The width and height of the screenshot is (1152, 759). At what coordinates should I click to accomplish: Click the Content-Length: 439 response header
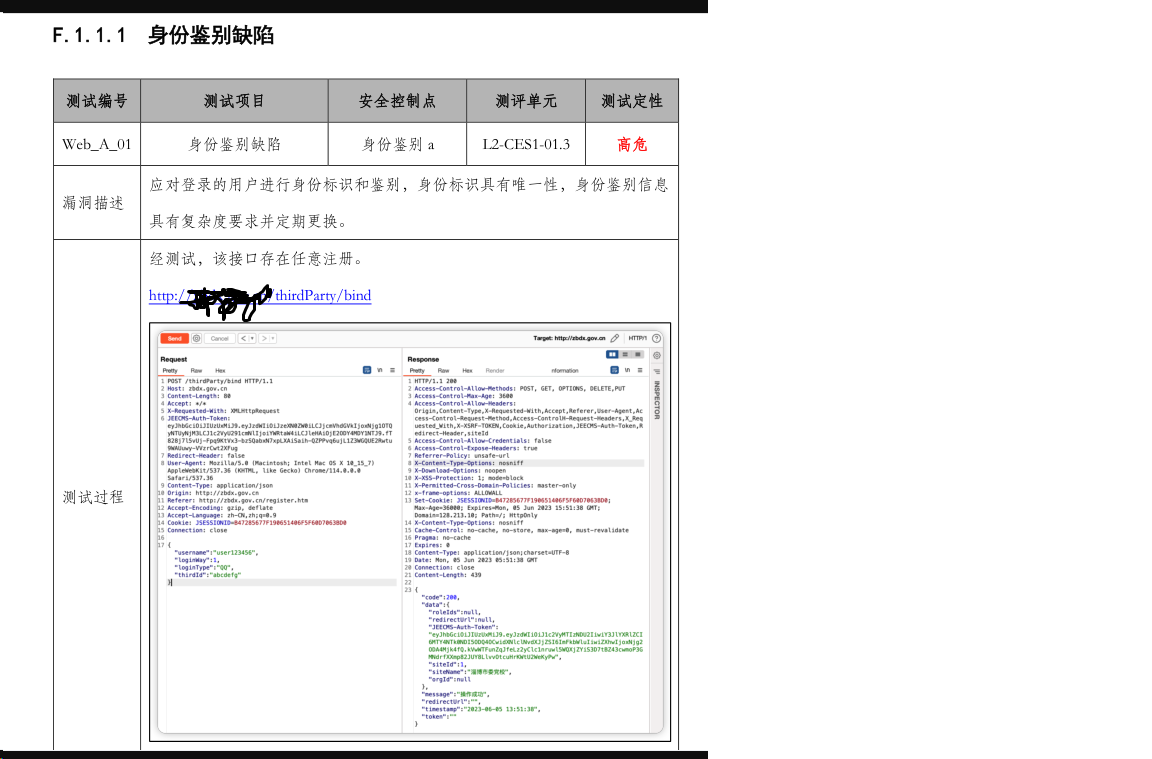click(x=447, y=575)
